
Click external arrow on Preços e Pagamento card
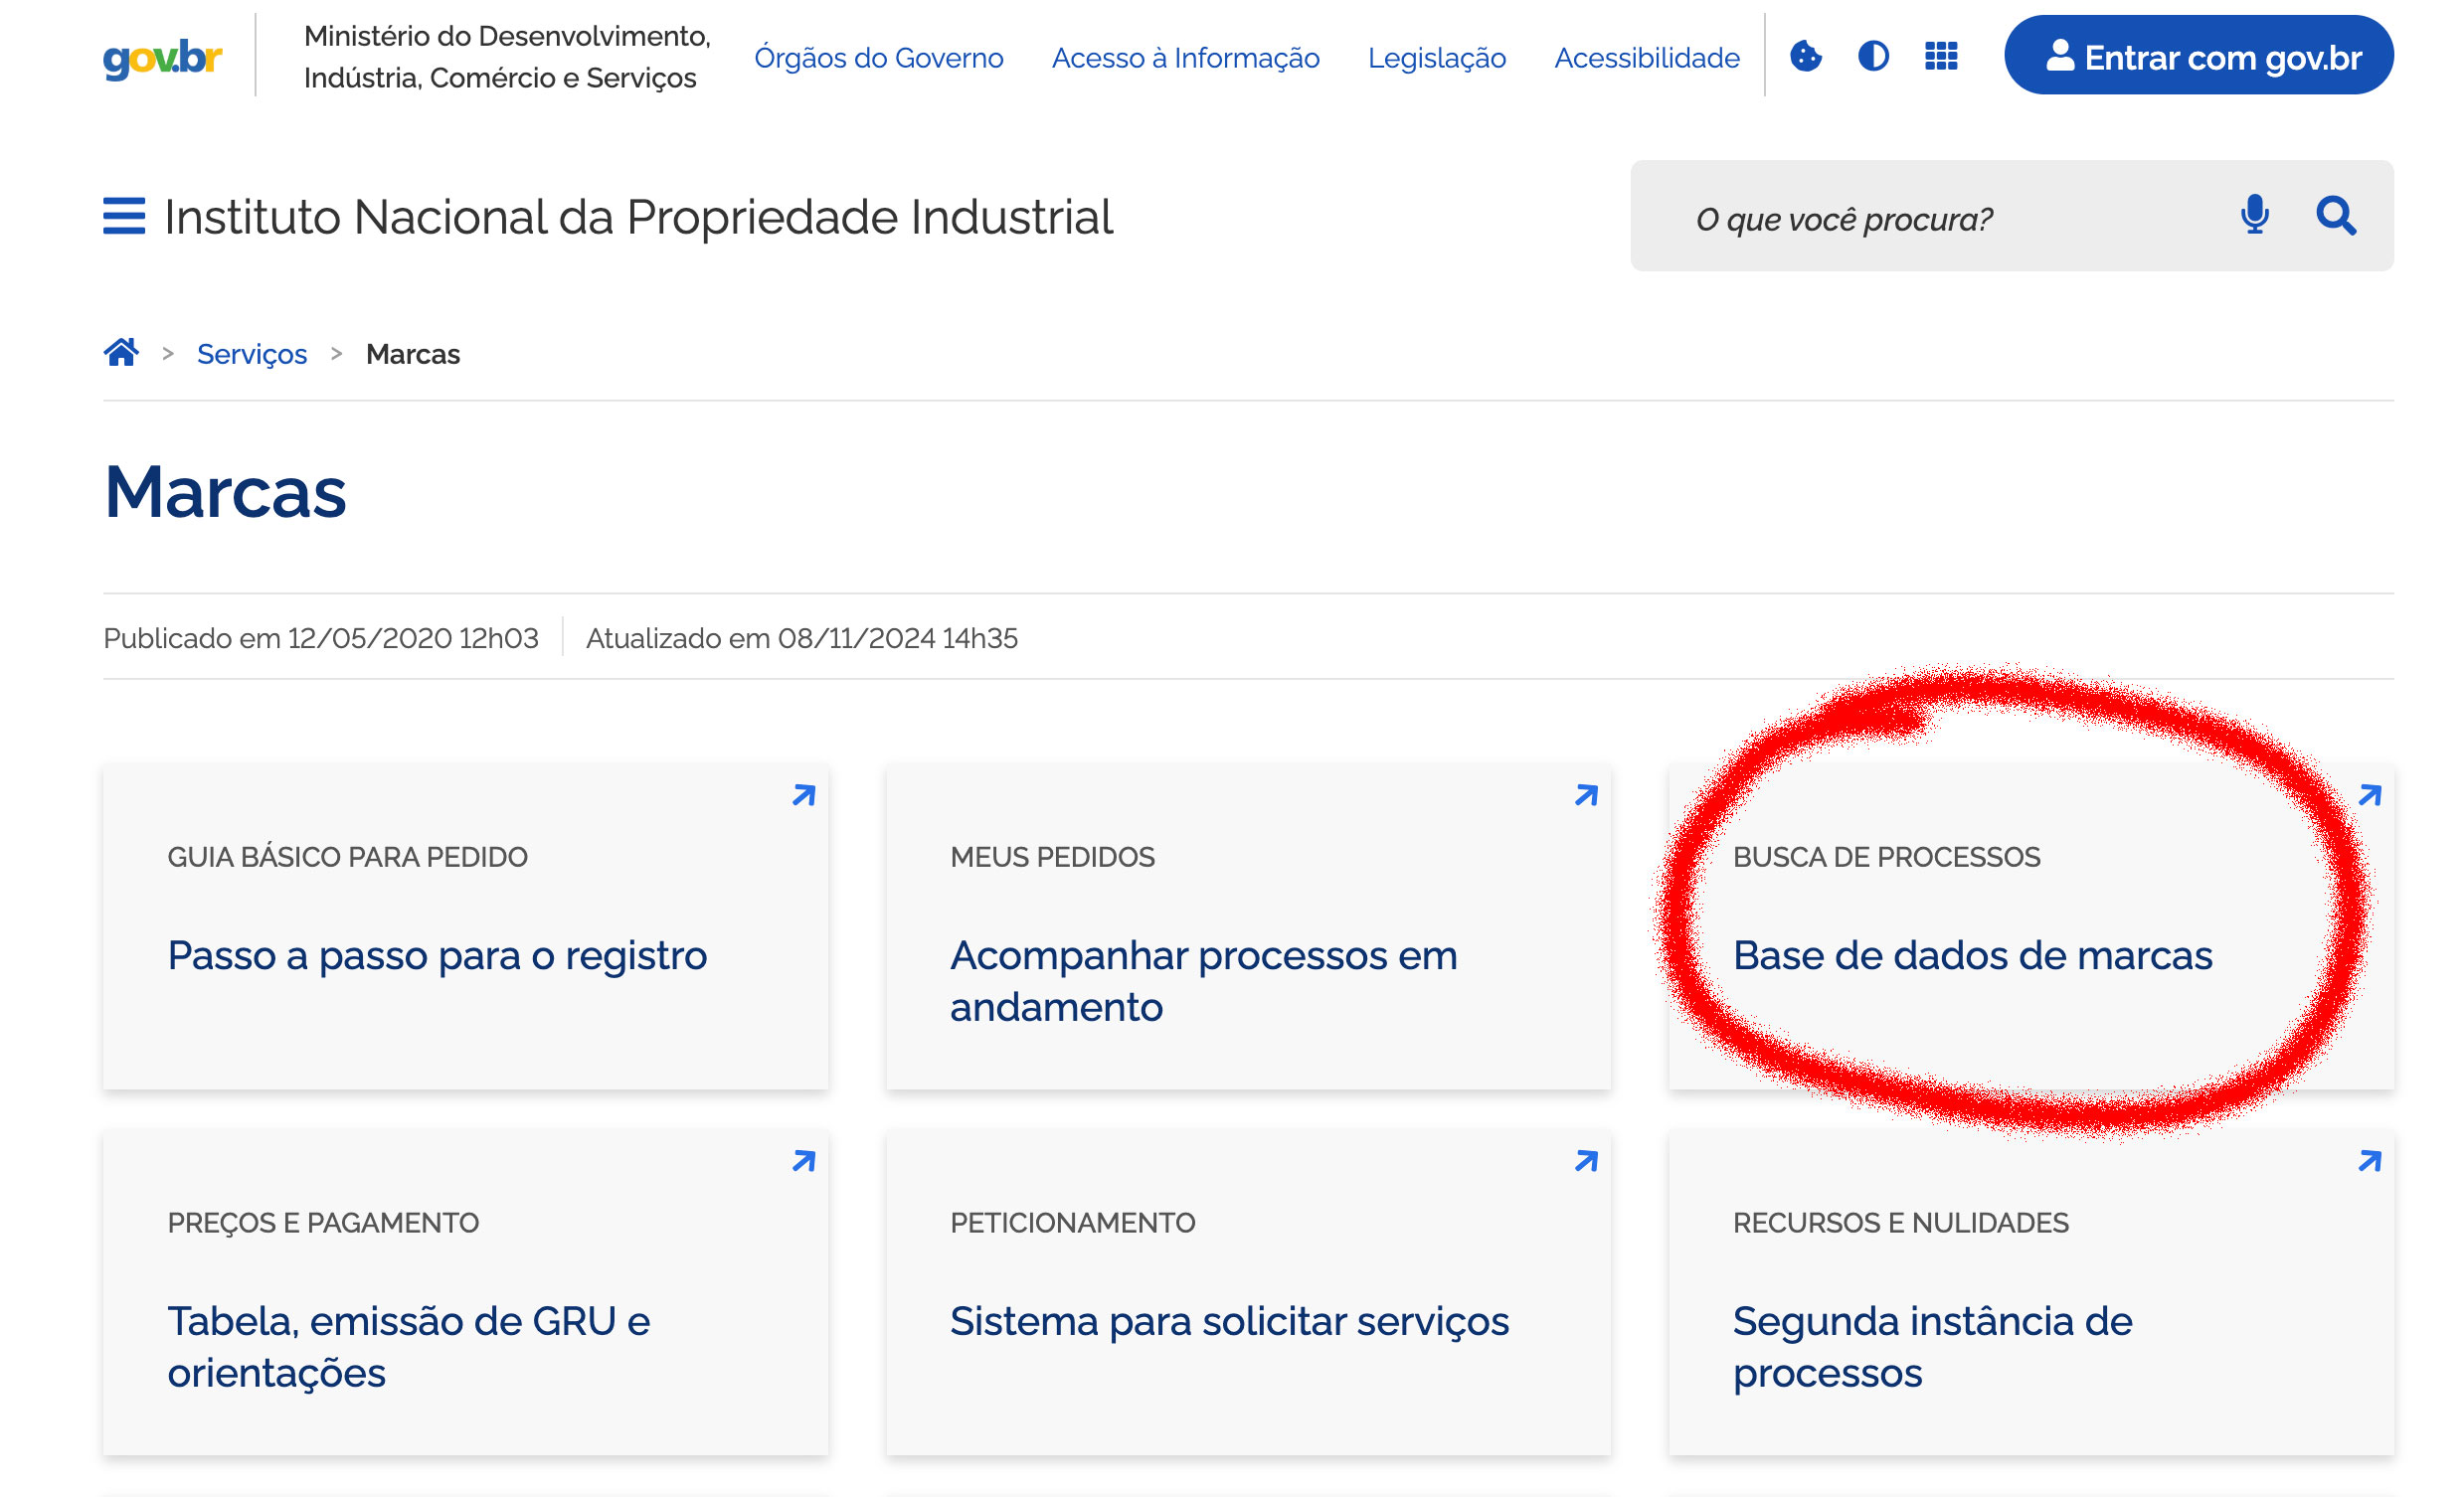[x=804, y=1161]
